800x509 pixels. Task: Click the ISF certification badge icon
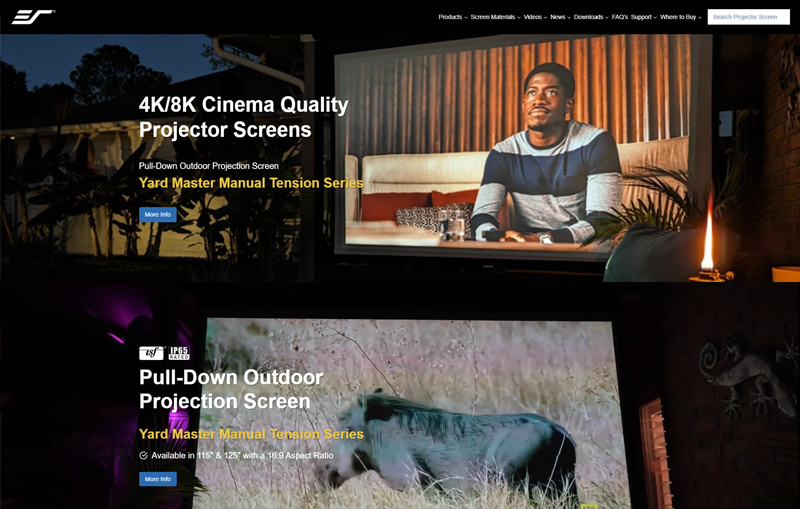[151, 353]
